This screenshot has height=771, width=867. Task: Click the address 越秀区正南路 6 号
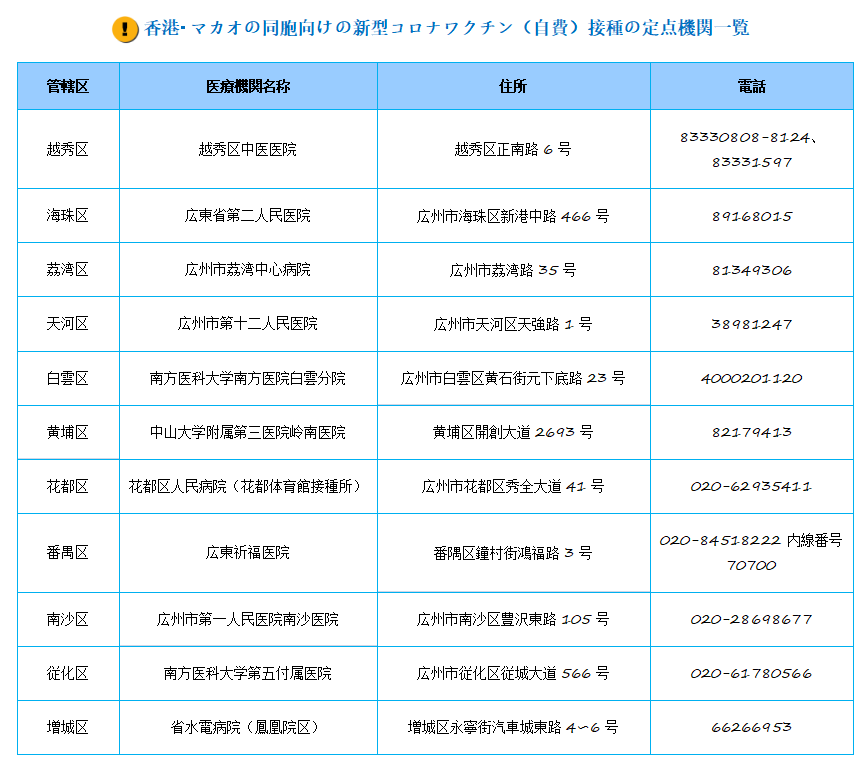pyautogui.click(x=513, y=149)
